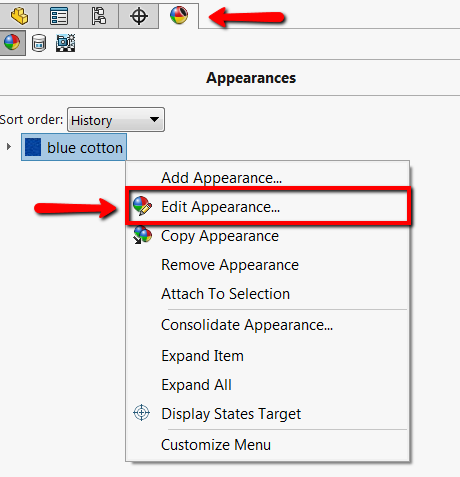The image size is (460, 477).
Task: Choose Edit Appearance... menu entry
Action: 267,207
